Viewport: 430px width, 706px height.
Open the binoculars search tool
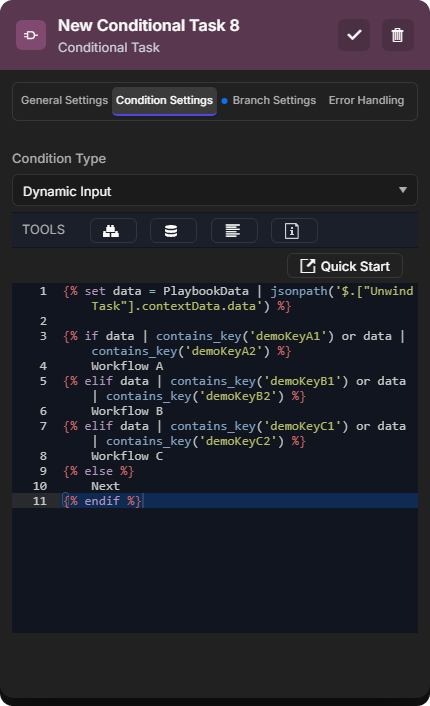[x=113, y=231]
